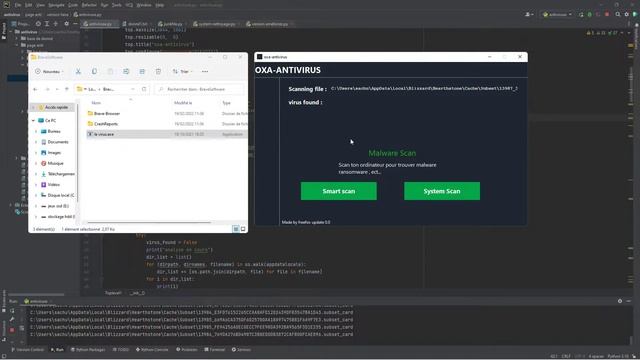Open PyCharm View menu
This screenshot has width=640, height=360.
pos(40,5)
